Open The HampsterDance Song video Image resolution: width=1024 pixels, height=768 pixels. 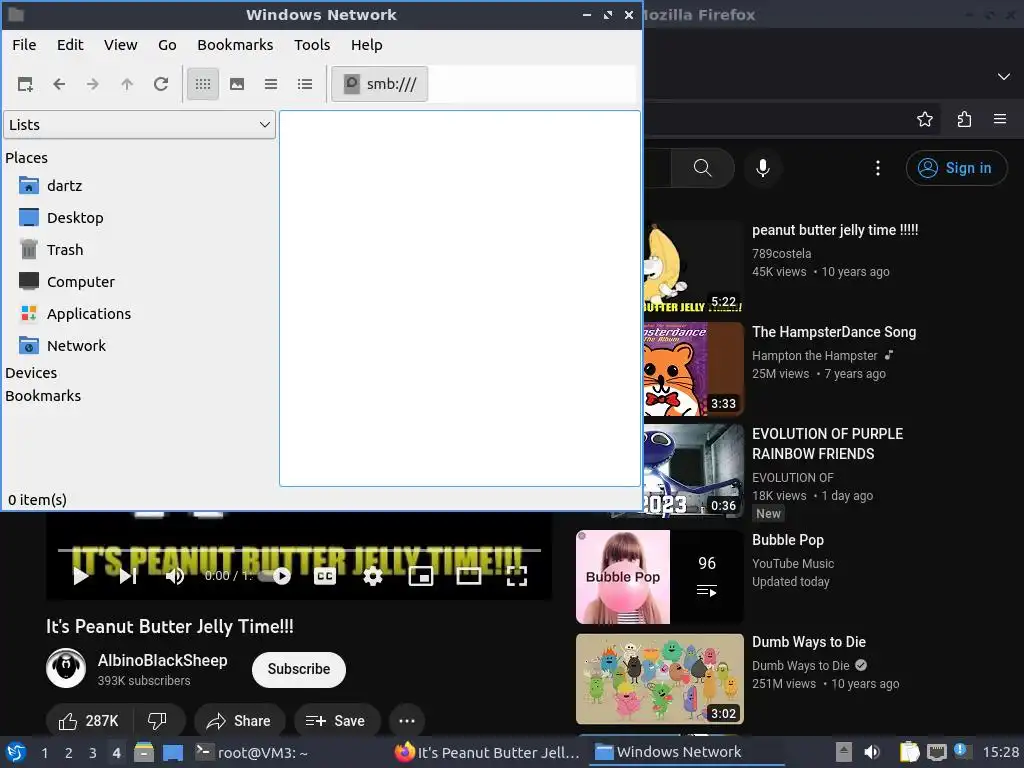834,332
